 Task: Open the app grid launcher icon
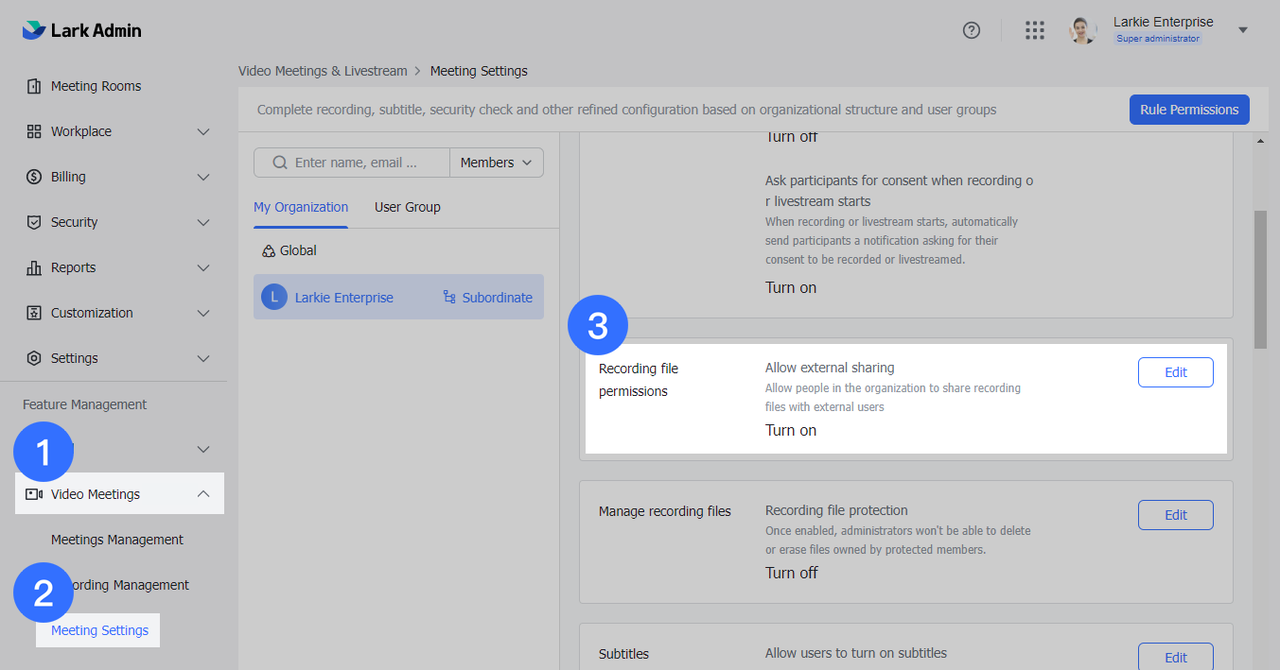click(1035, 30)
